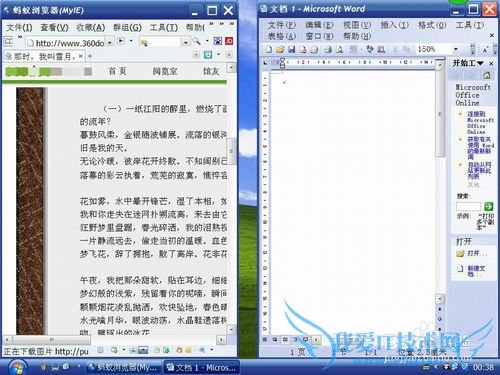Click the 首页 link on the webpage

118,71
